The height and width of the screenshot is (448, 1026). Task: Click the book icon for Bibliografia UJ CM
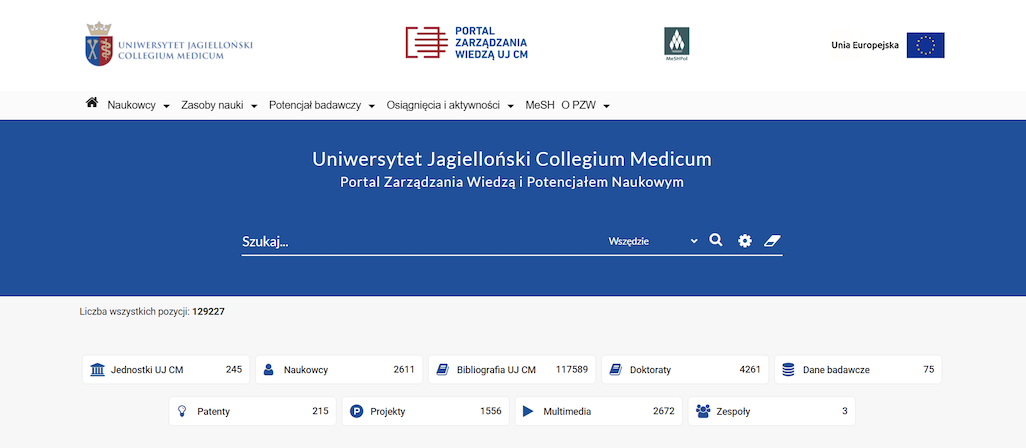click(442, 370)
